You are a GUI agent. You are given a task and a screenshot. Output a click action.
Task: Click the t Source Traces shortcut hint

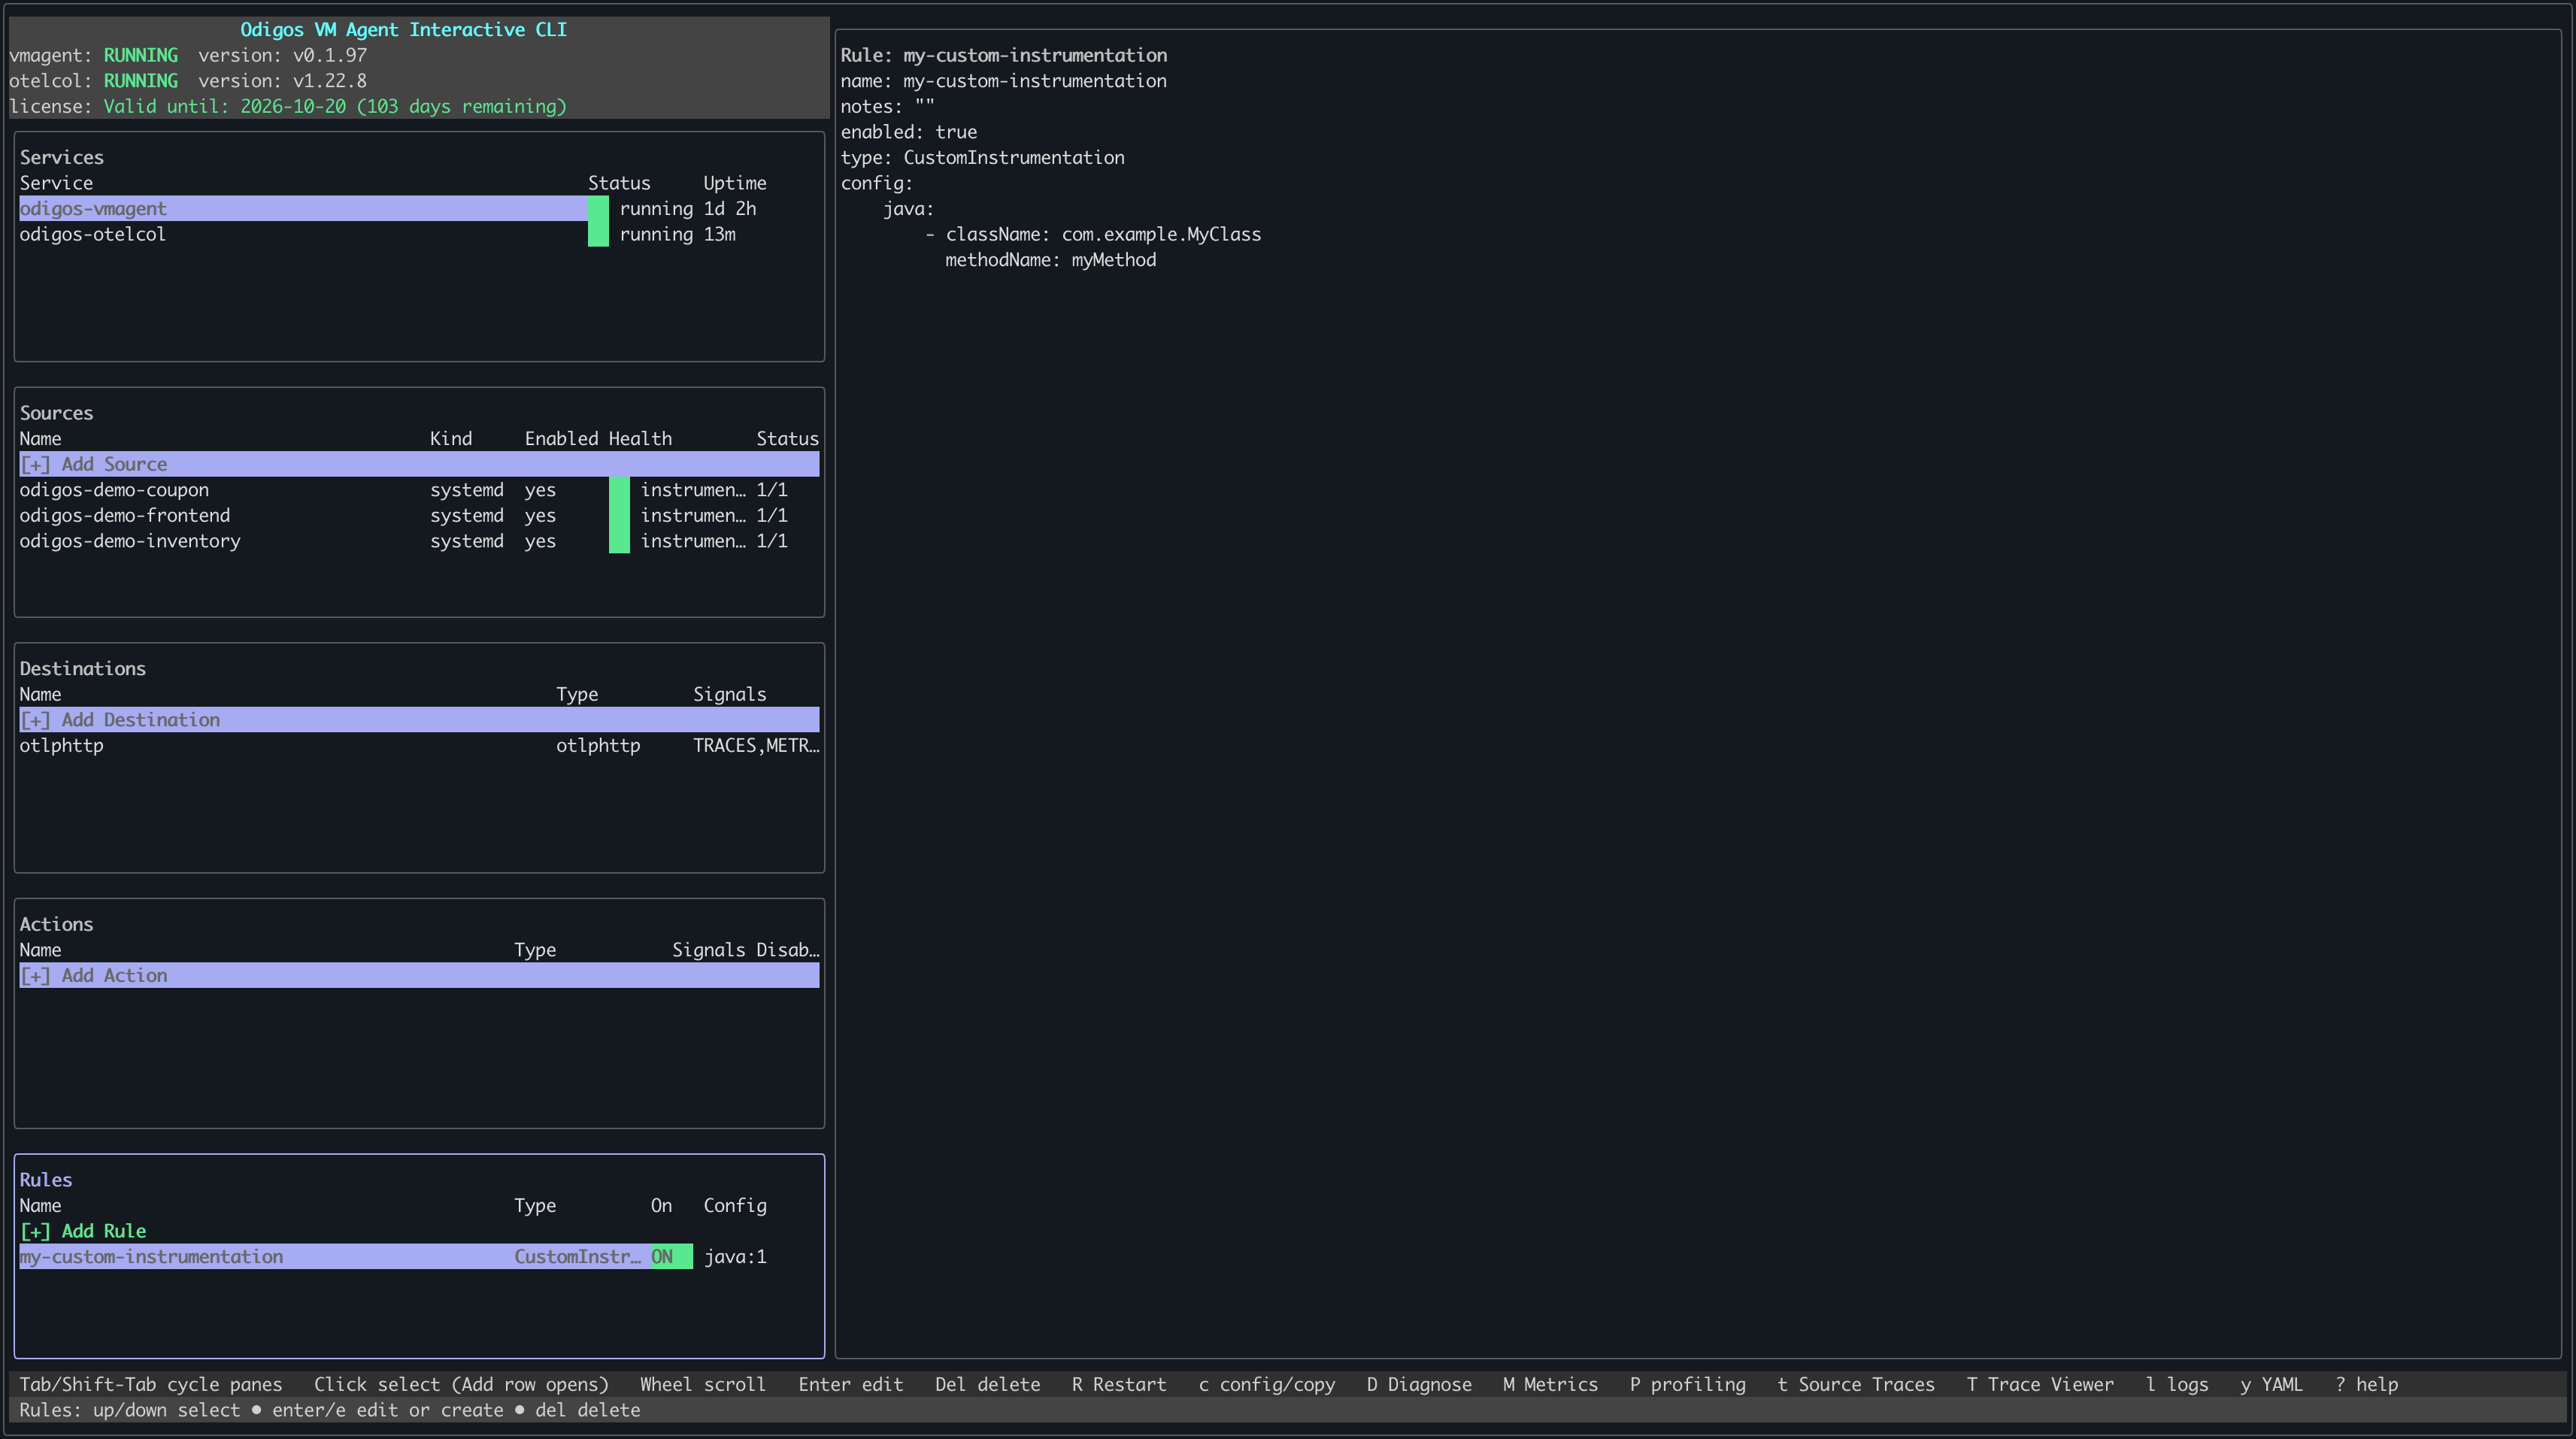(1856, 1385)
